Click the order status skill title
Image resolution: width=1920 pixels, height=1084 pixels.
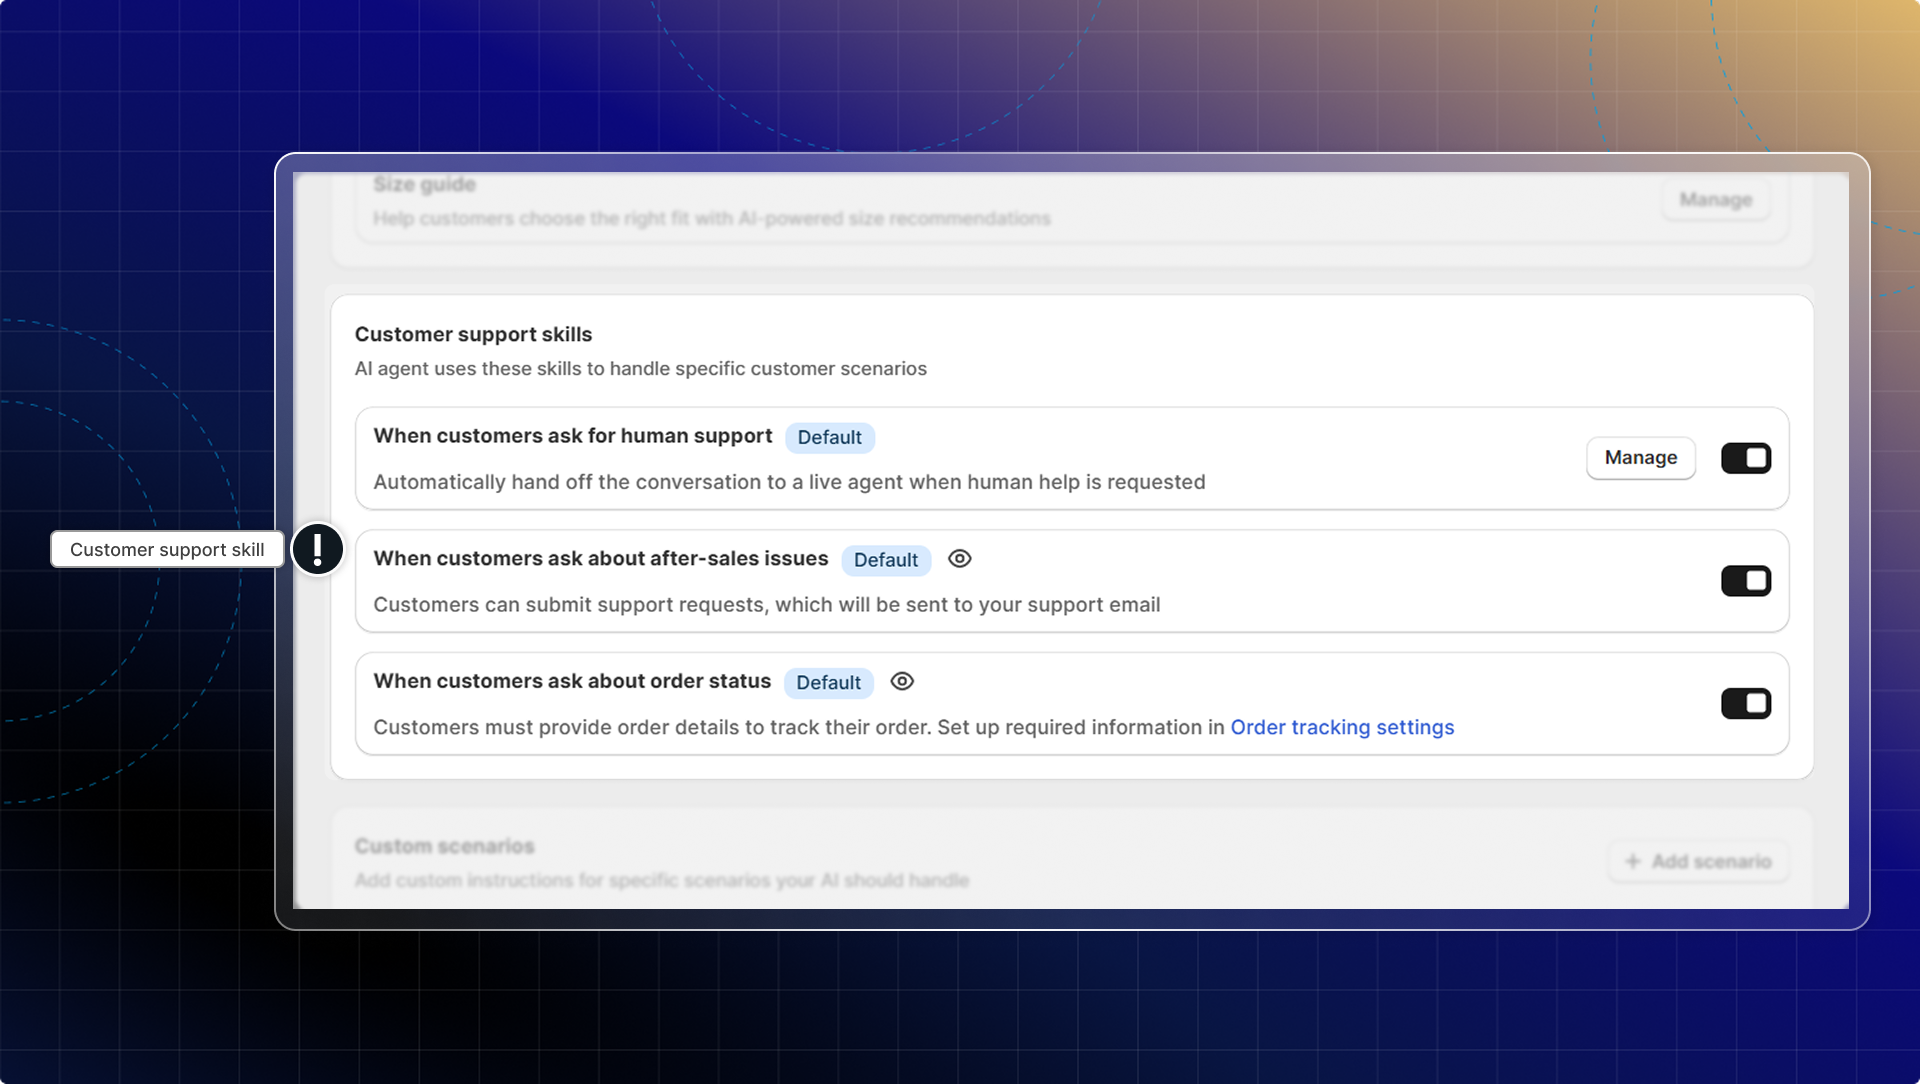point(572,681)
